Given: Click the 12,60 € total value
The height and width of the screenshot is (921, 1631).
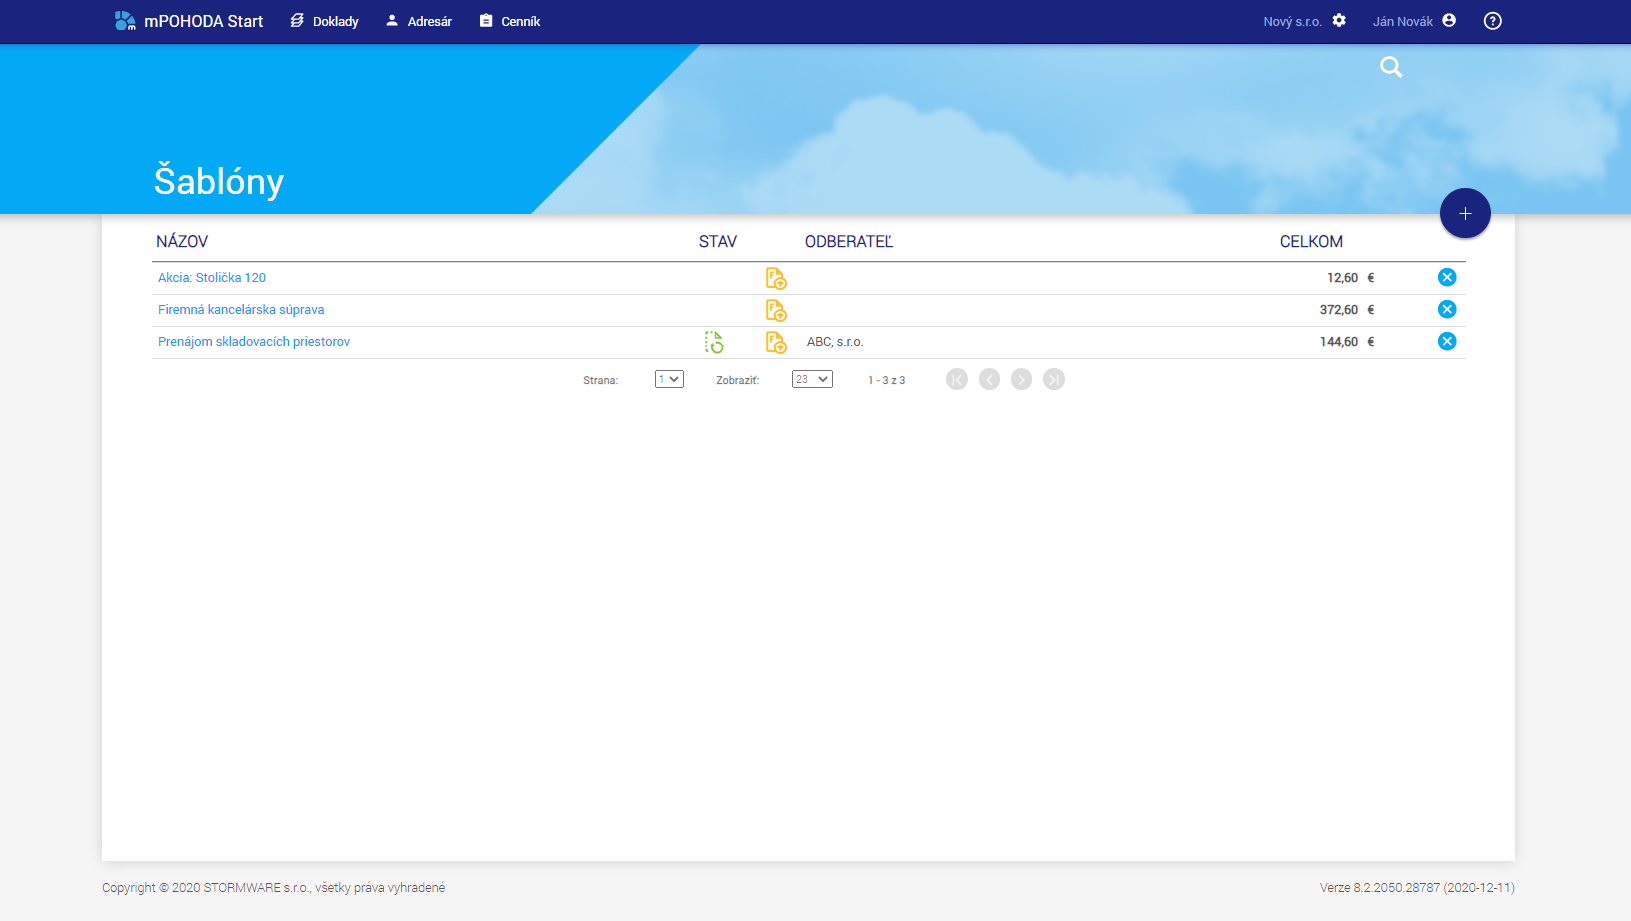Looking at the screenshot, I should click(1351, 278).
